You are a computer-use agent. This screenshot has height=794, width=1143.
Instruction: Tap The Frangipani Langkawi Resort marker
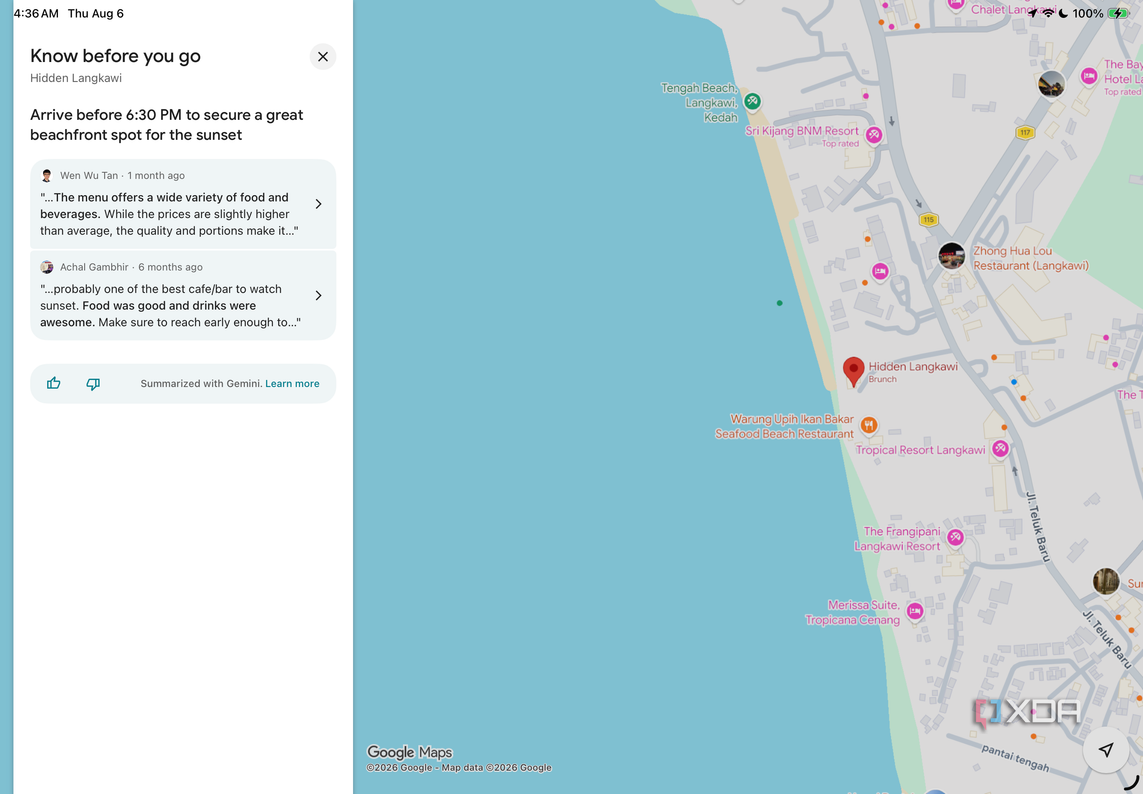tap(955, 538)
